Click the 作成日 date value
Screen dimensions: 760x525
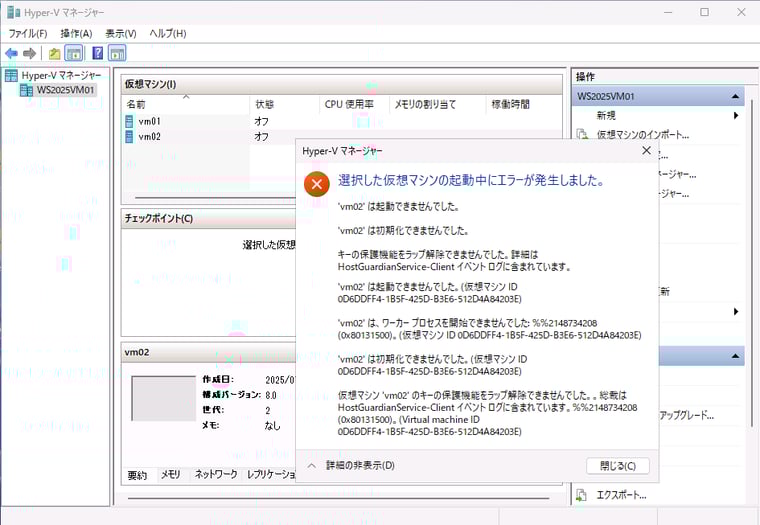280,380
